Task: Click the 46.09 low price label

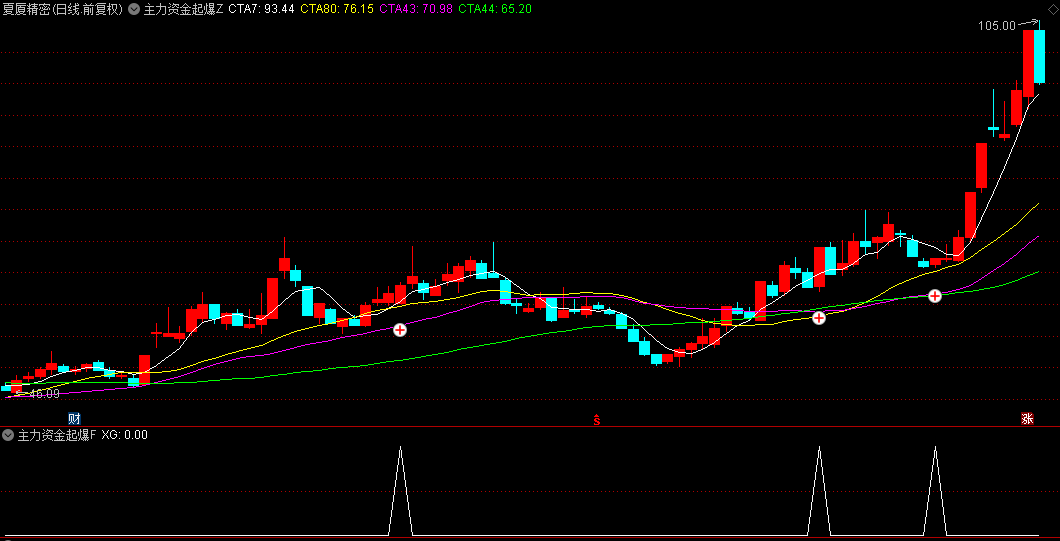Action: click(44, 394)
